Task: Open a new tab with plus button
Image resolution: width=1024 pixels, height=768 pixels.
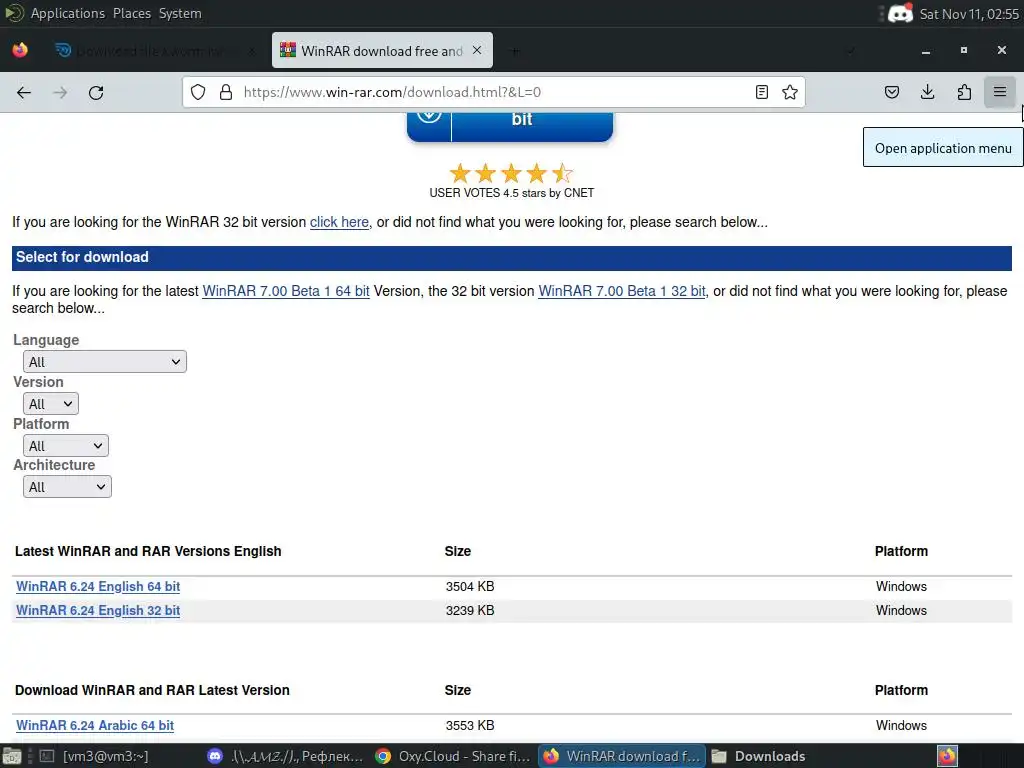Action: tap(515, 51)
